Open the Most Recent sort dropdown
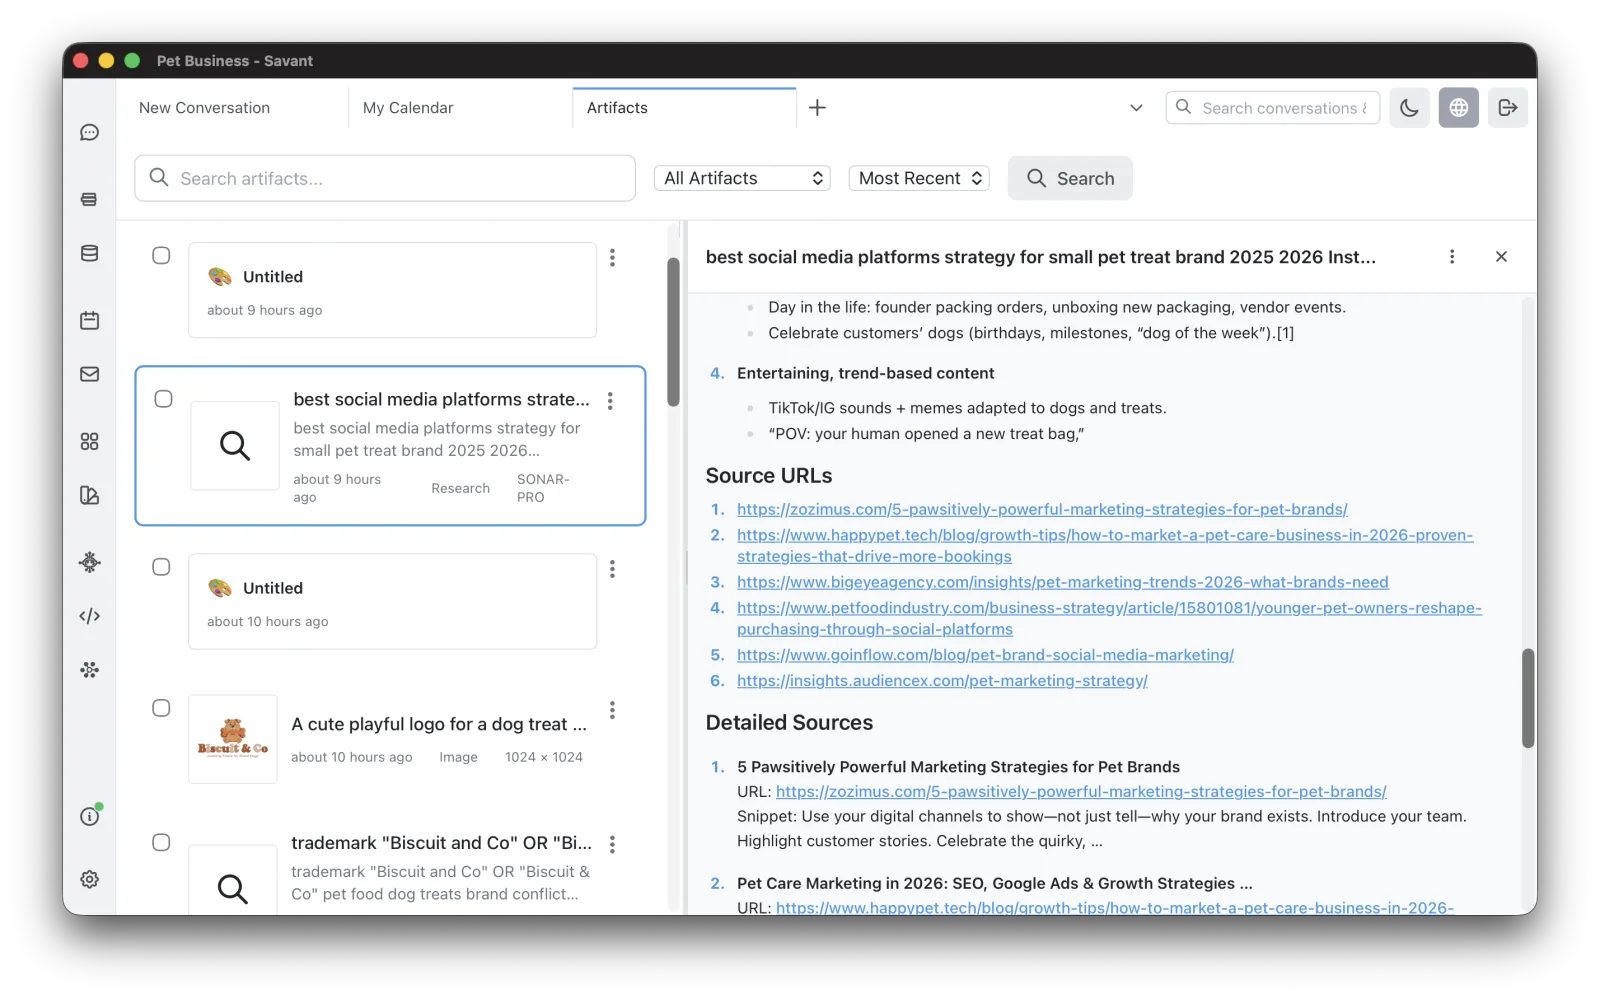The width and height of the screenshot is (1600, 998). [919, 178]
